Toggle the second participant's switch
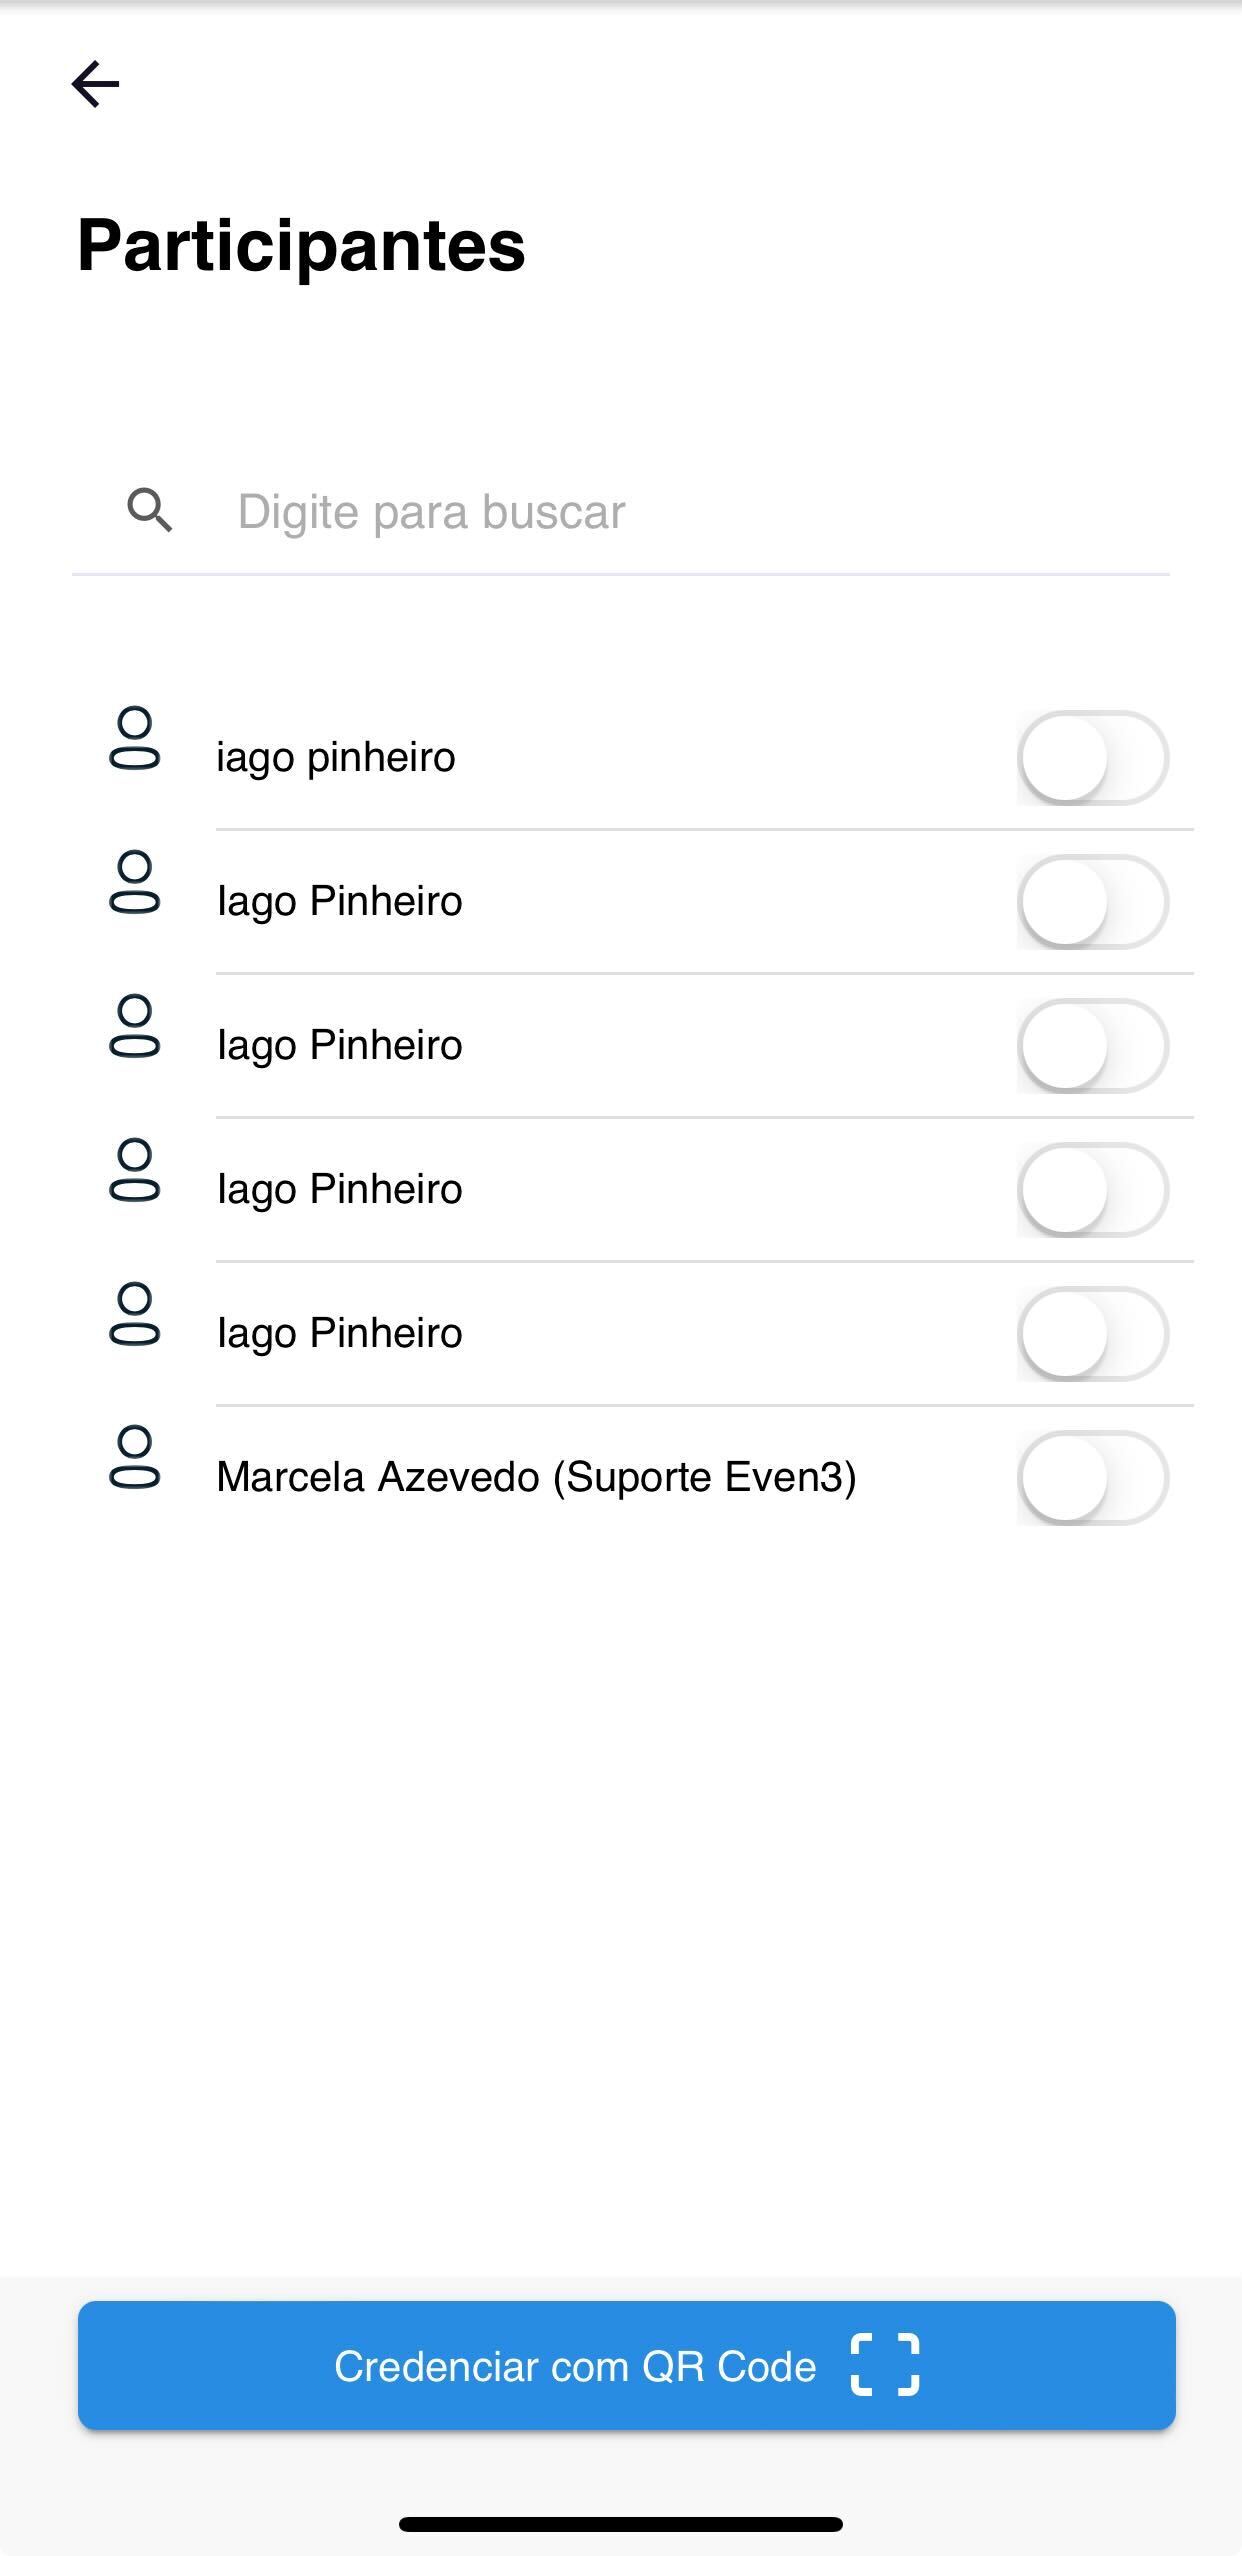1242x2556 pixels. coord(1093,902)
